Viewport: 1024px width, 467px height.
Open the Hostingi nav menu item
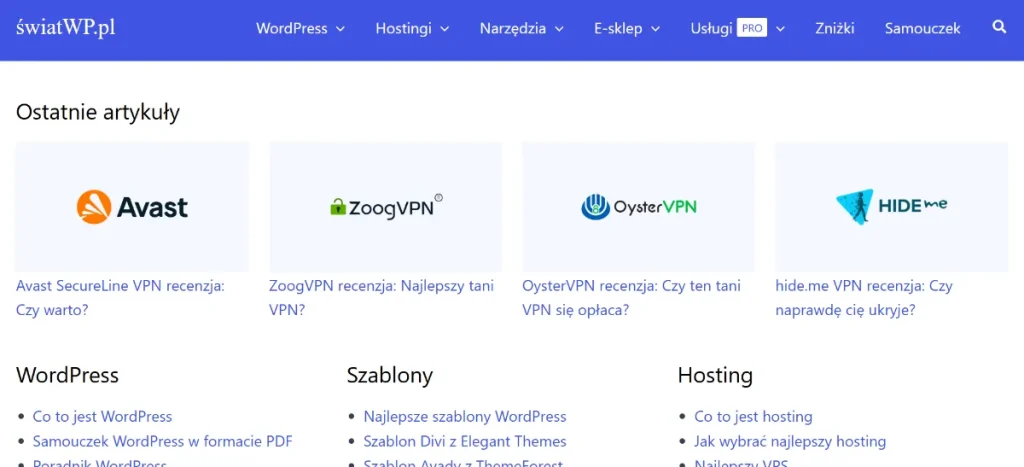pos(403,29)
